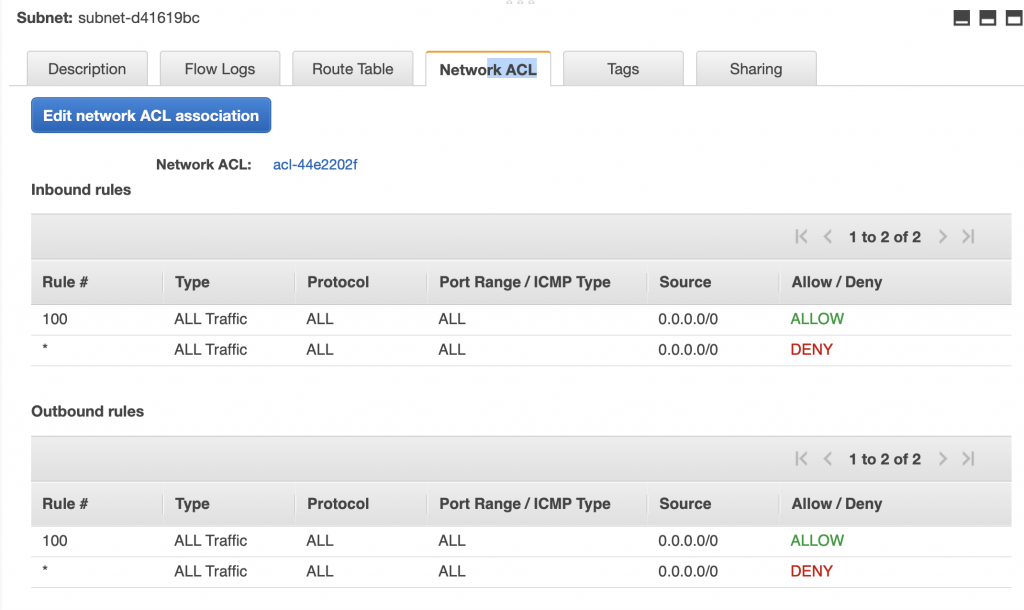1024x610 pixels.
Task: Click 0.0.0.0/0 source of Outbound rule 100
Action: (688, 541)
